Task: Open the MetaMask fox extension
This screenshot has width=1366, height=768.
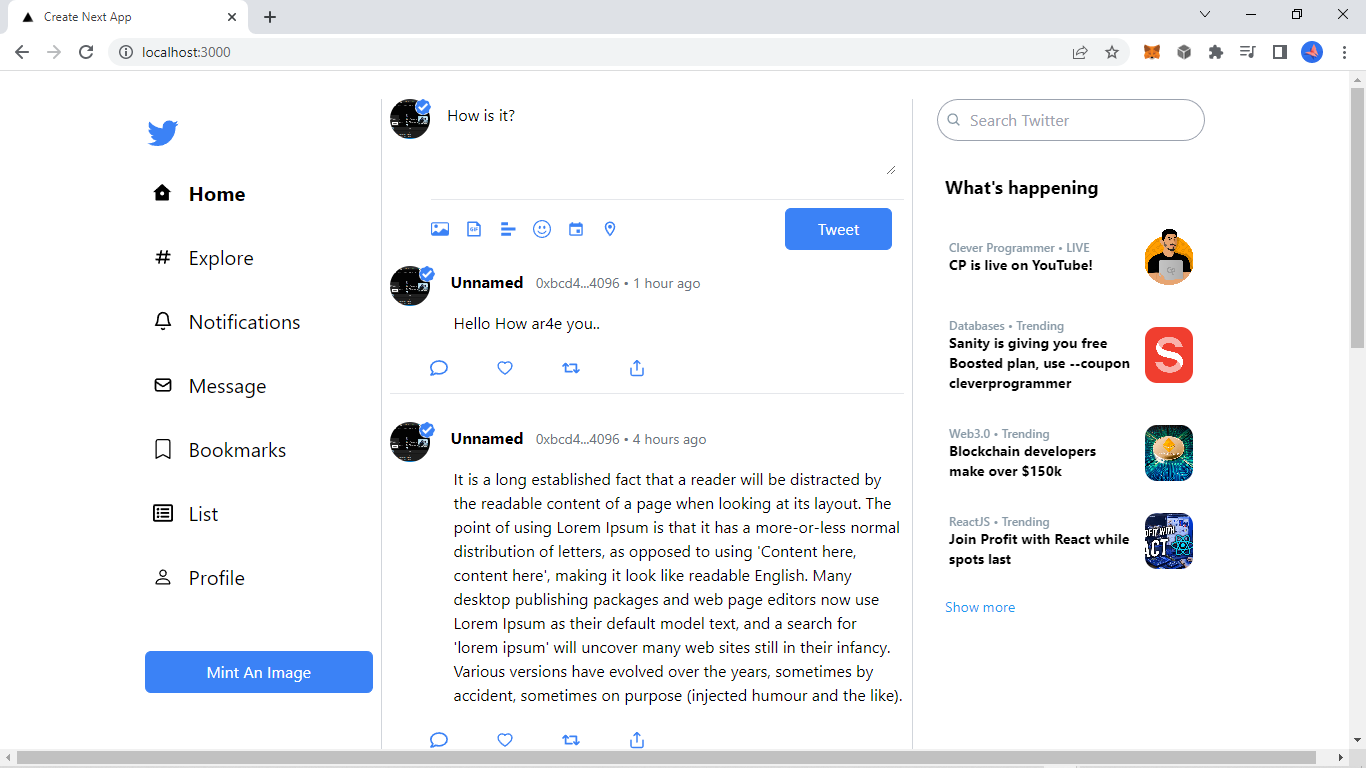Action: coord(1152,52)
